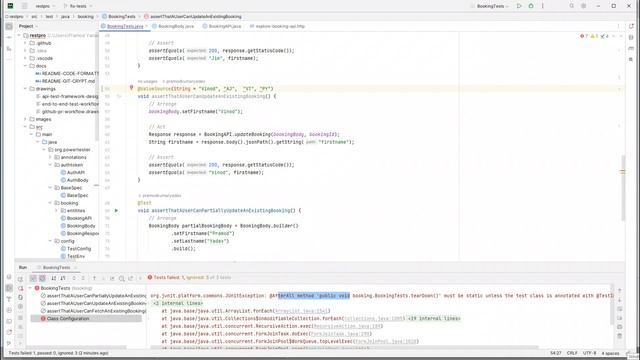Collapse the docs folder
This screenshot has height=360, width=640.
pos(25,66)
